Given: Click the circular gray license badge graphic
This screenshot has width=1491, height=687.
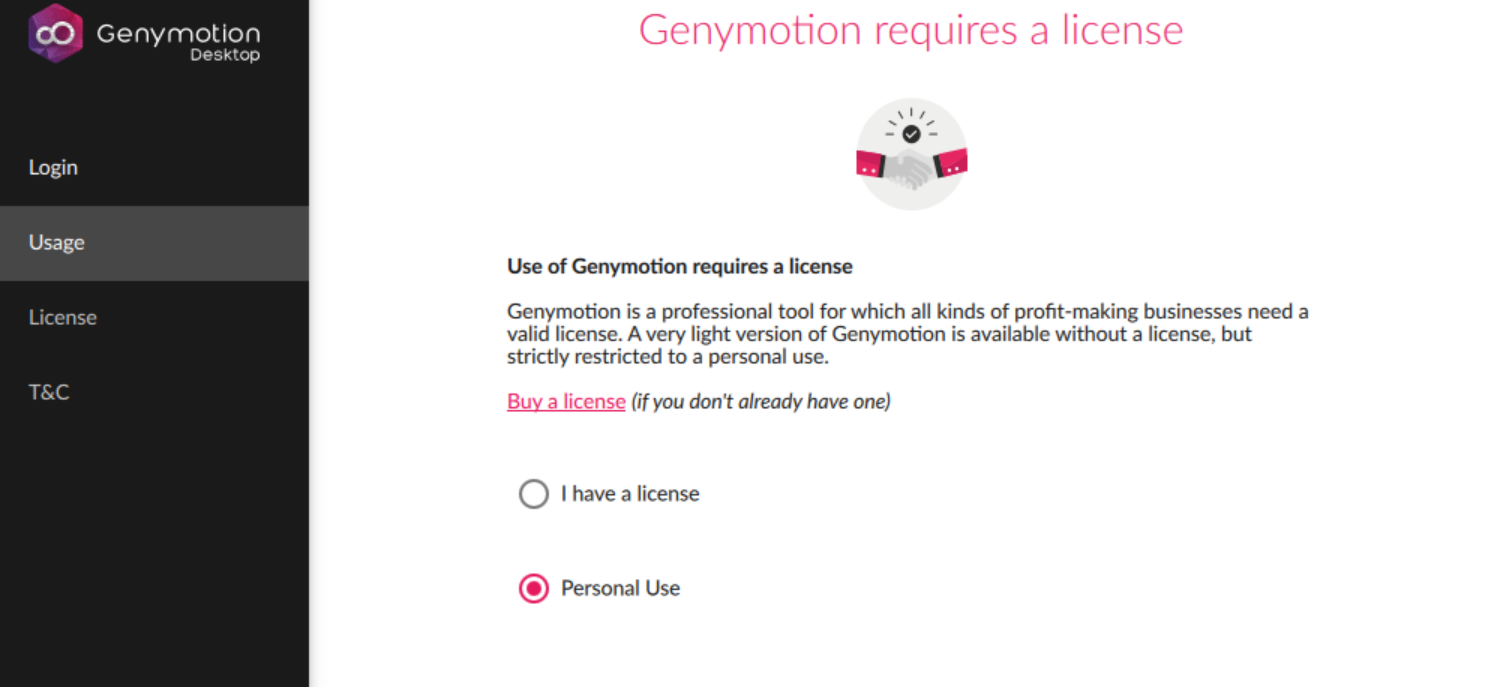Looking at the screenshot, I should click(911, 153).
